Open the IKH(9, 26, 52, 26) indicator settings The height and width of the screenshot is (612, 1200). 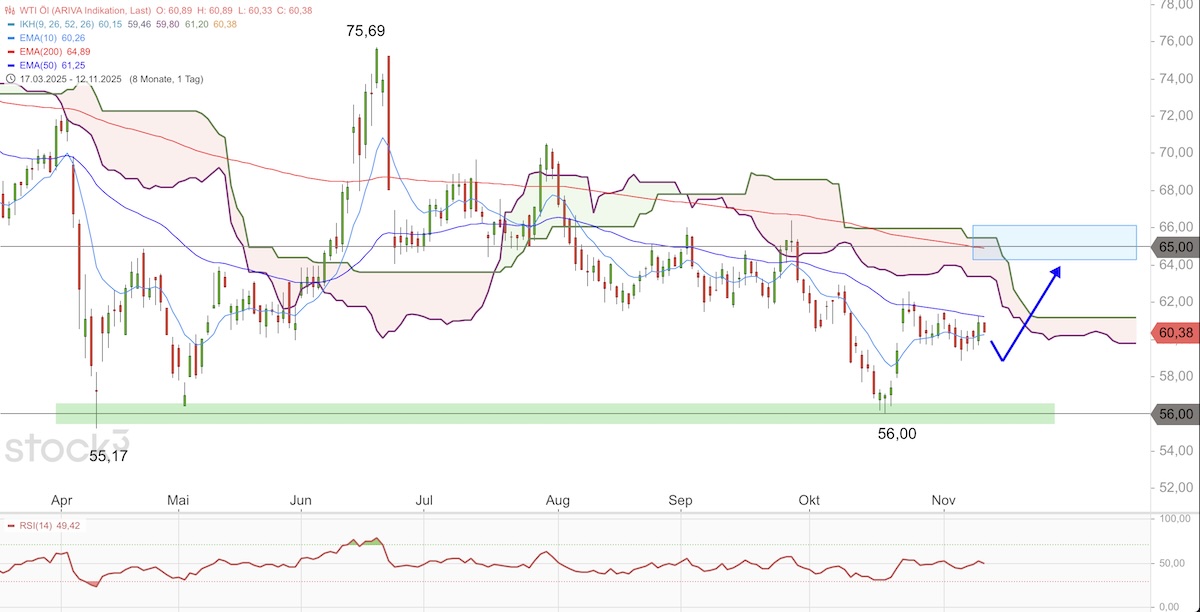point(56,23)
